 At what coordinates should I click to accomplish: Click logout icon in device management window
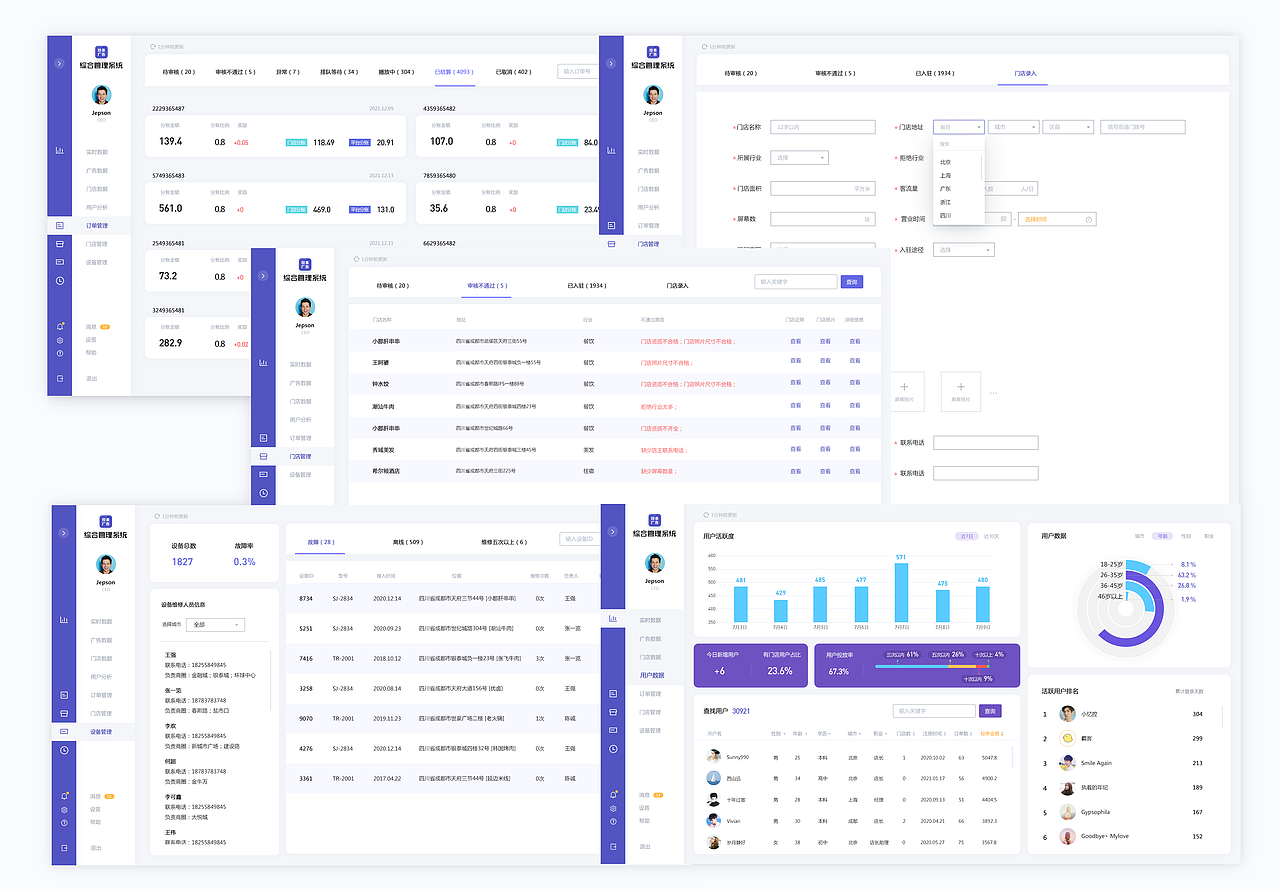[x=64, y=848]
